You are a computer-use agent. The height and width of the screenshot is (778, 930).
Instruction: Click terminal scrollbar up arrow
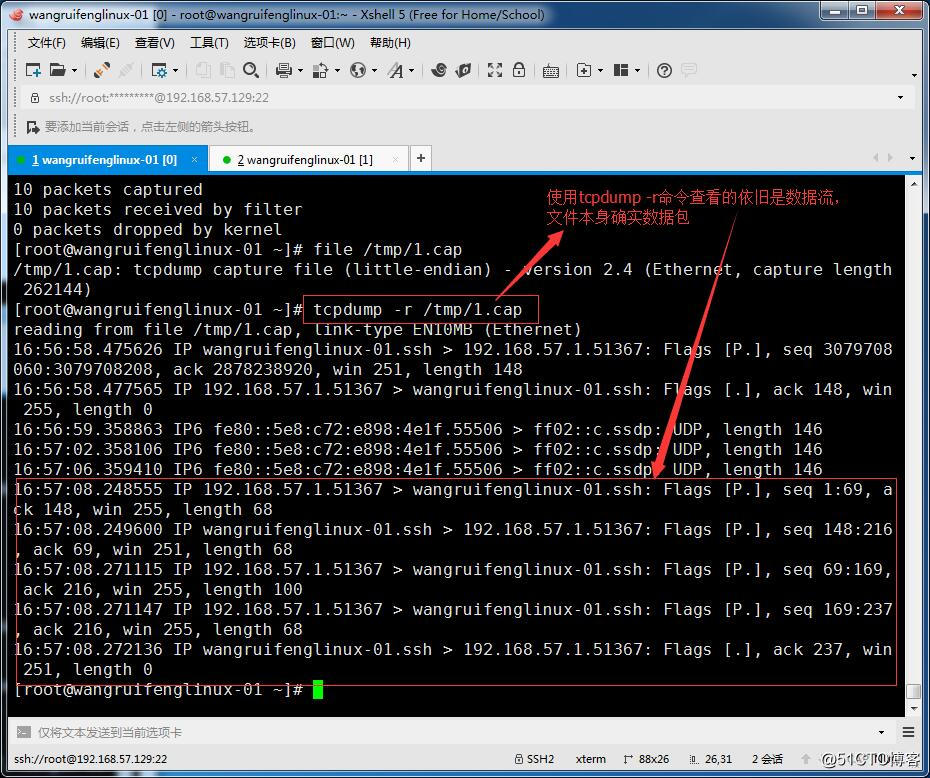click(x=913, y=184)
